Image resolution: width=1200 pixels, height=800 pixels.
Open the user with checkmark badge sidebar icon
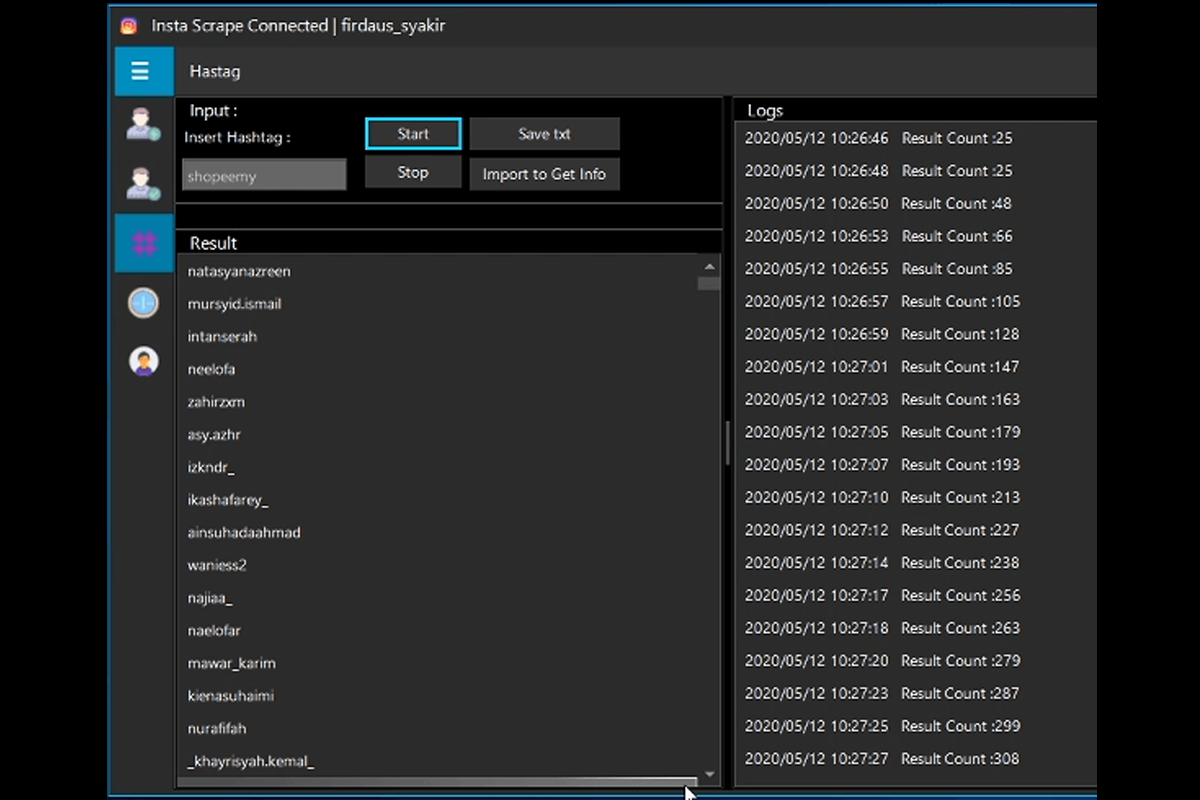pyautogui.click(x=143, y=183)
